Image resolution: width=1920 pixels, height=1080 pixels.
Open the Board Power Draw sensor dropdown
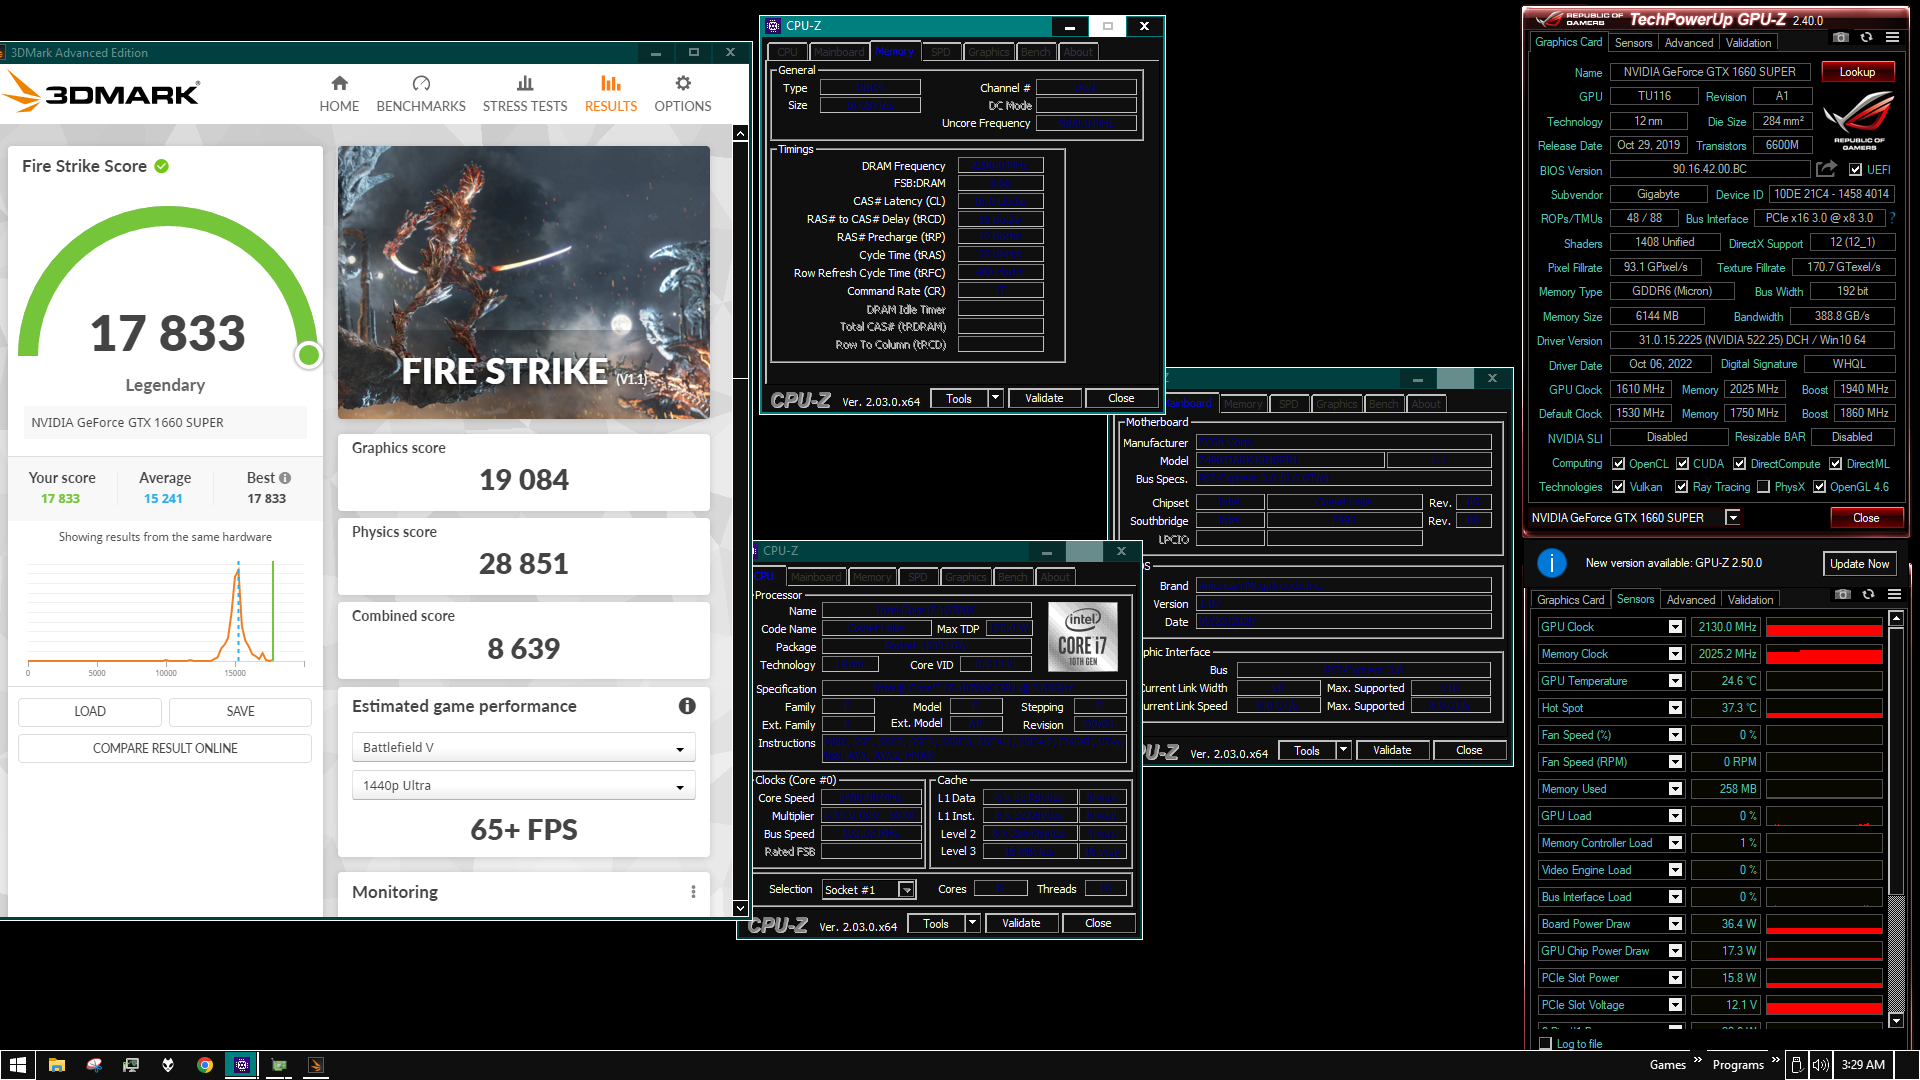[1675, 924]
